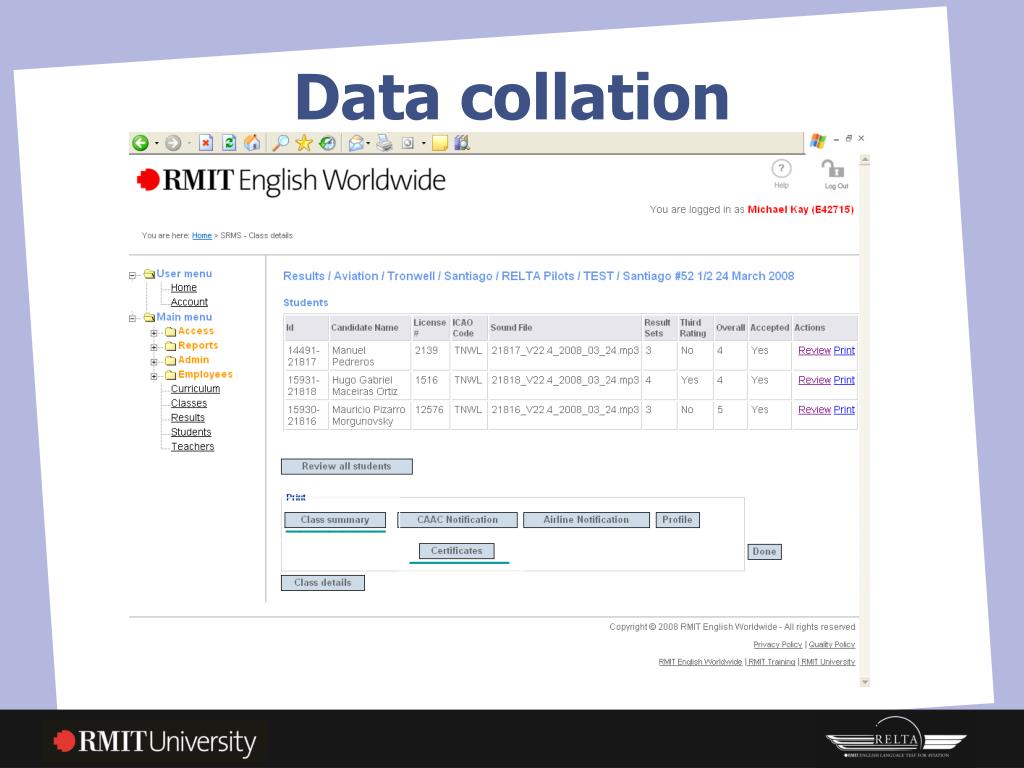This screenshot has width=1024, height=768.
Task: Click the Windows flag logo
Action: pyautogui.click(x=818, y=140)
